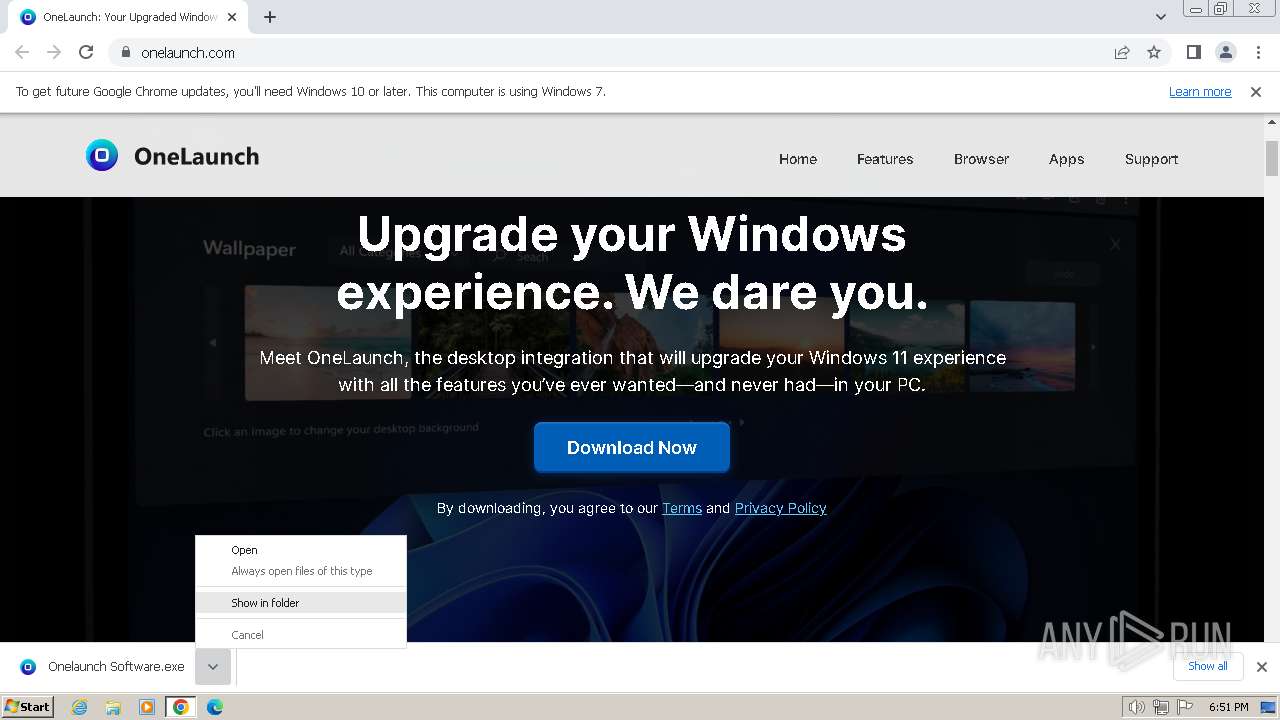Expand download item options arrow
The width and height of the screenshot is (1280, 720).
pyautogui.click(x=213, y=667)
